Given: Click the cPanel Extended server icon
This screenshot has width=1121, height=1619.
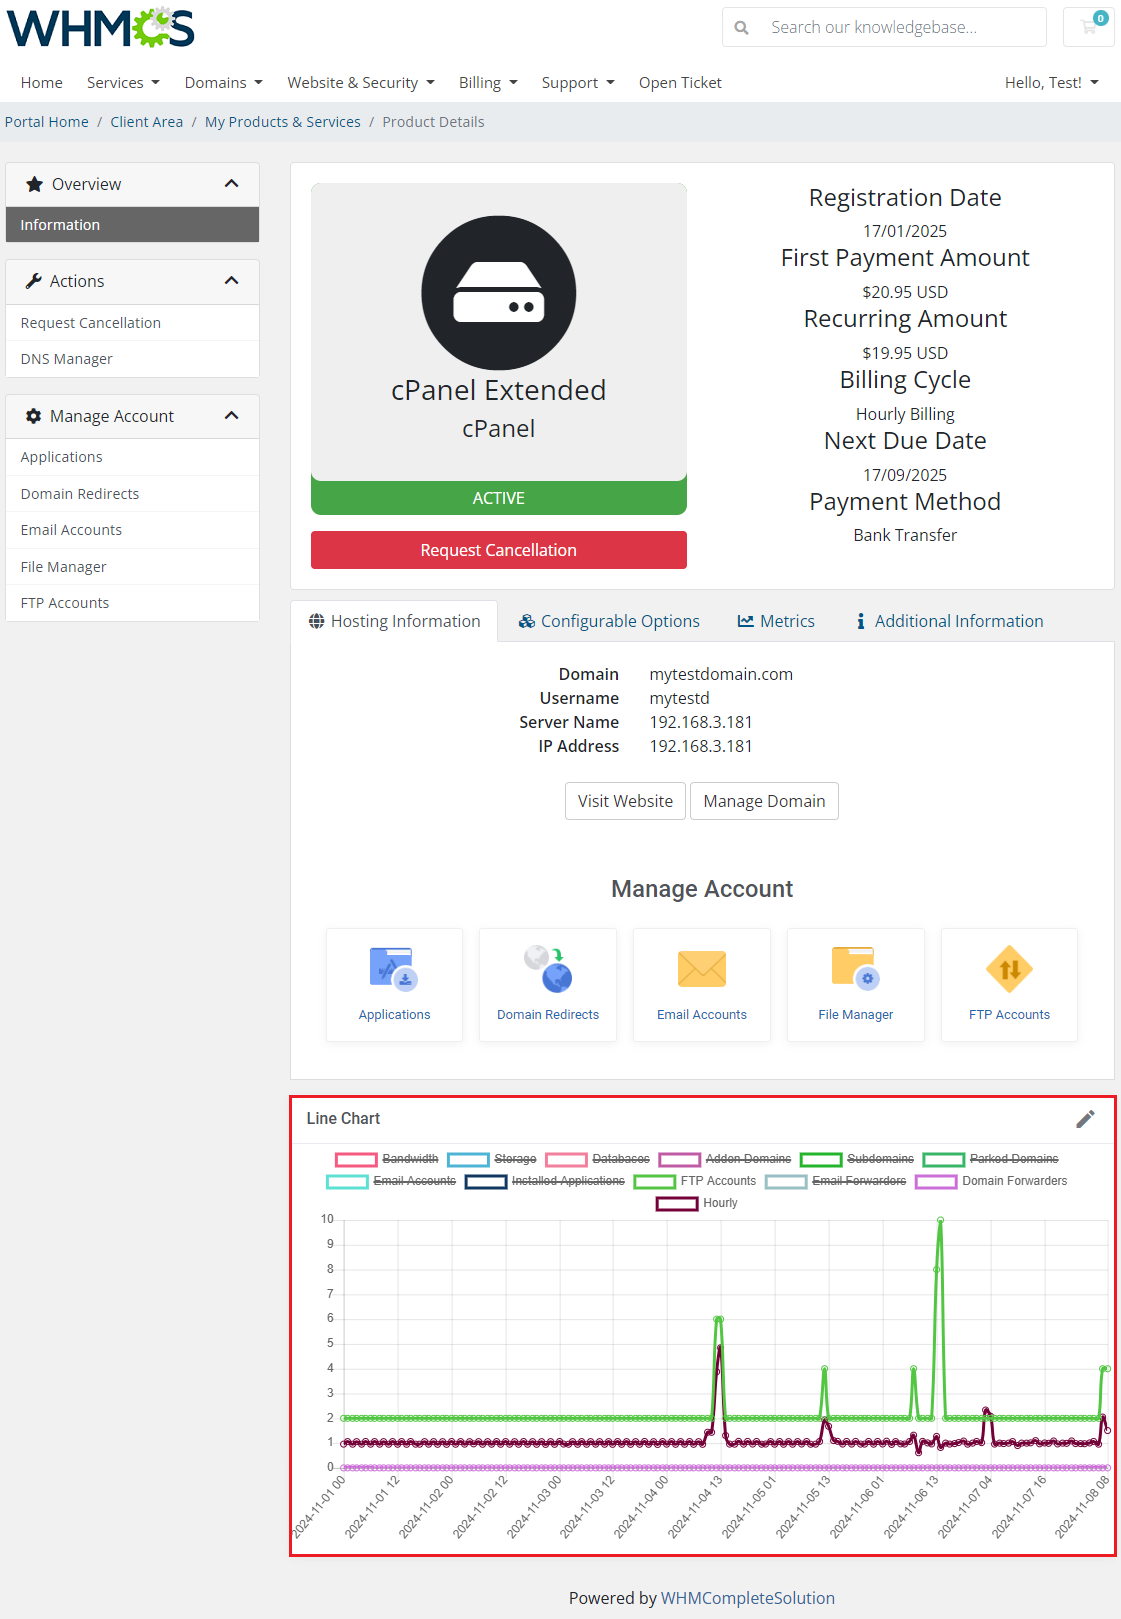Looking at the screenshot, I should point(499,293).
